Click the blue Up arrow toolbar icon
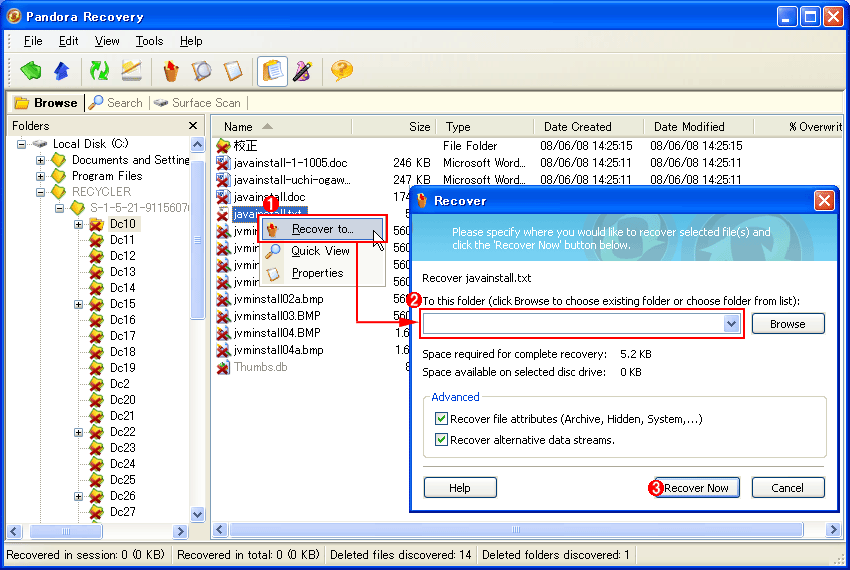The width and height of the screenshot is (850, 570). click(62, 71)
